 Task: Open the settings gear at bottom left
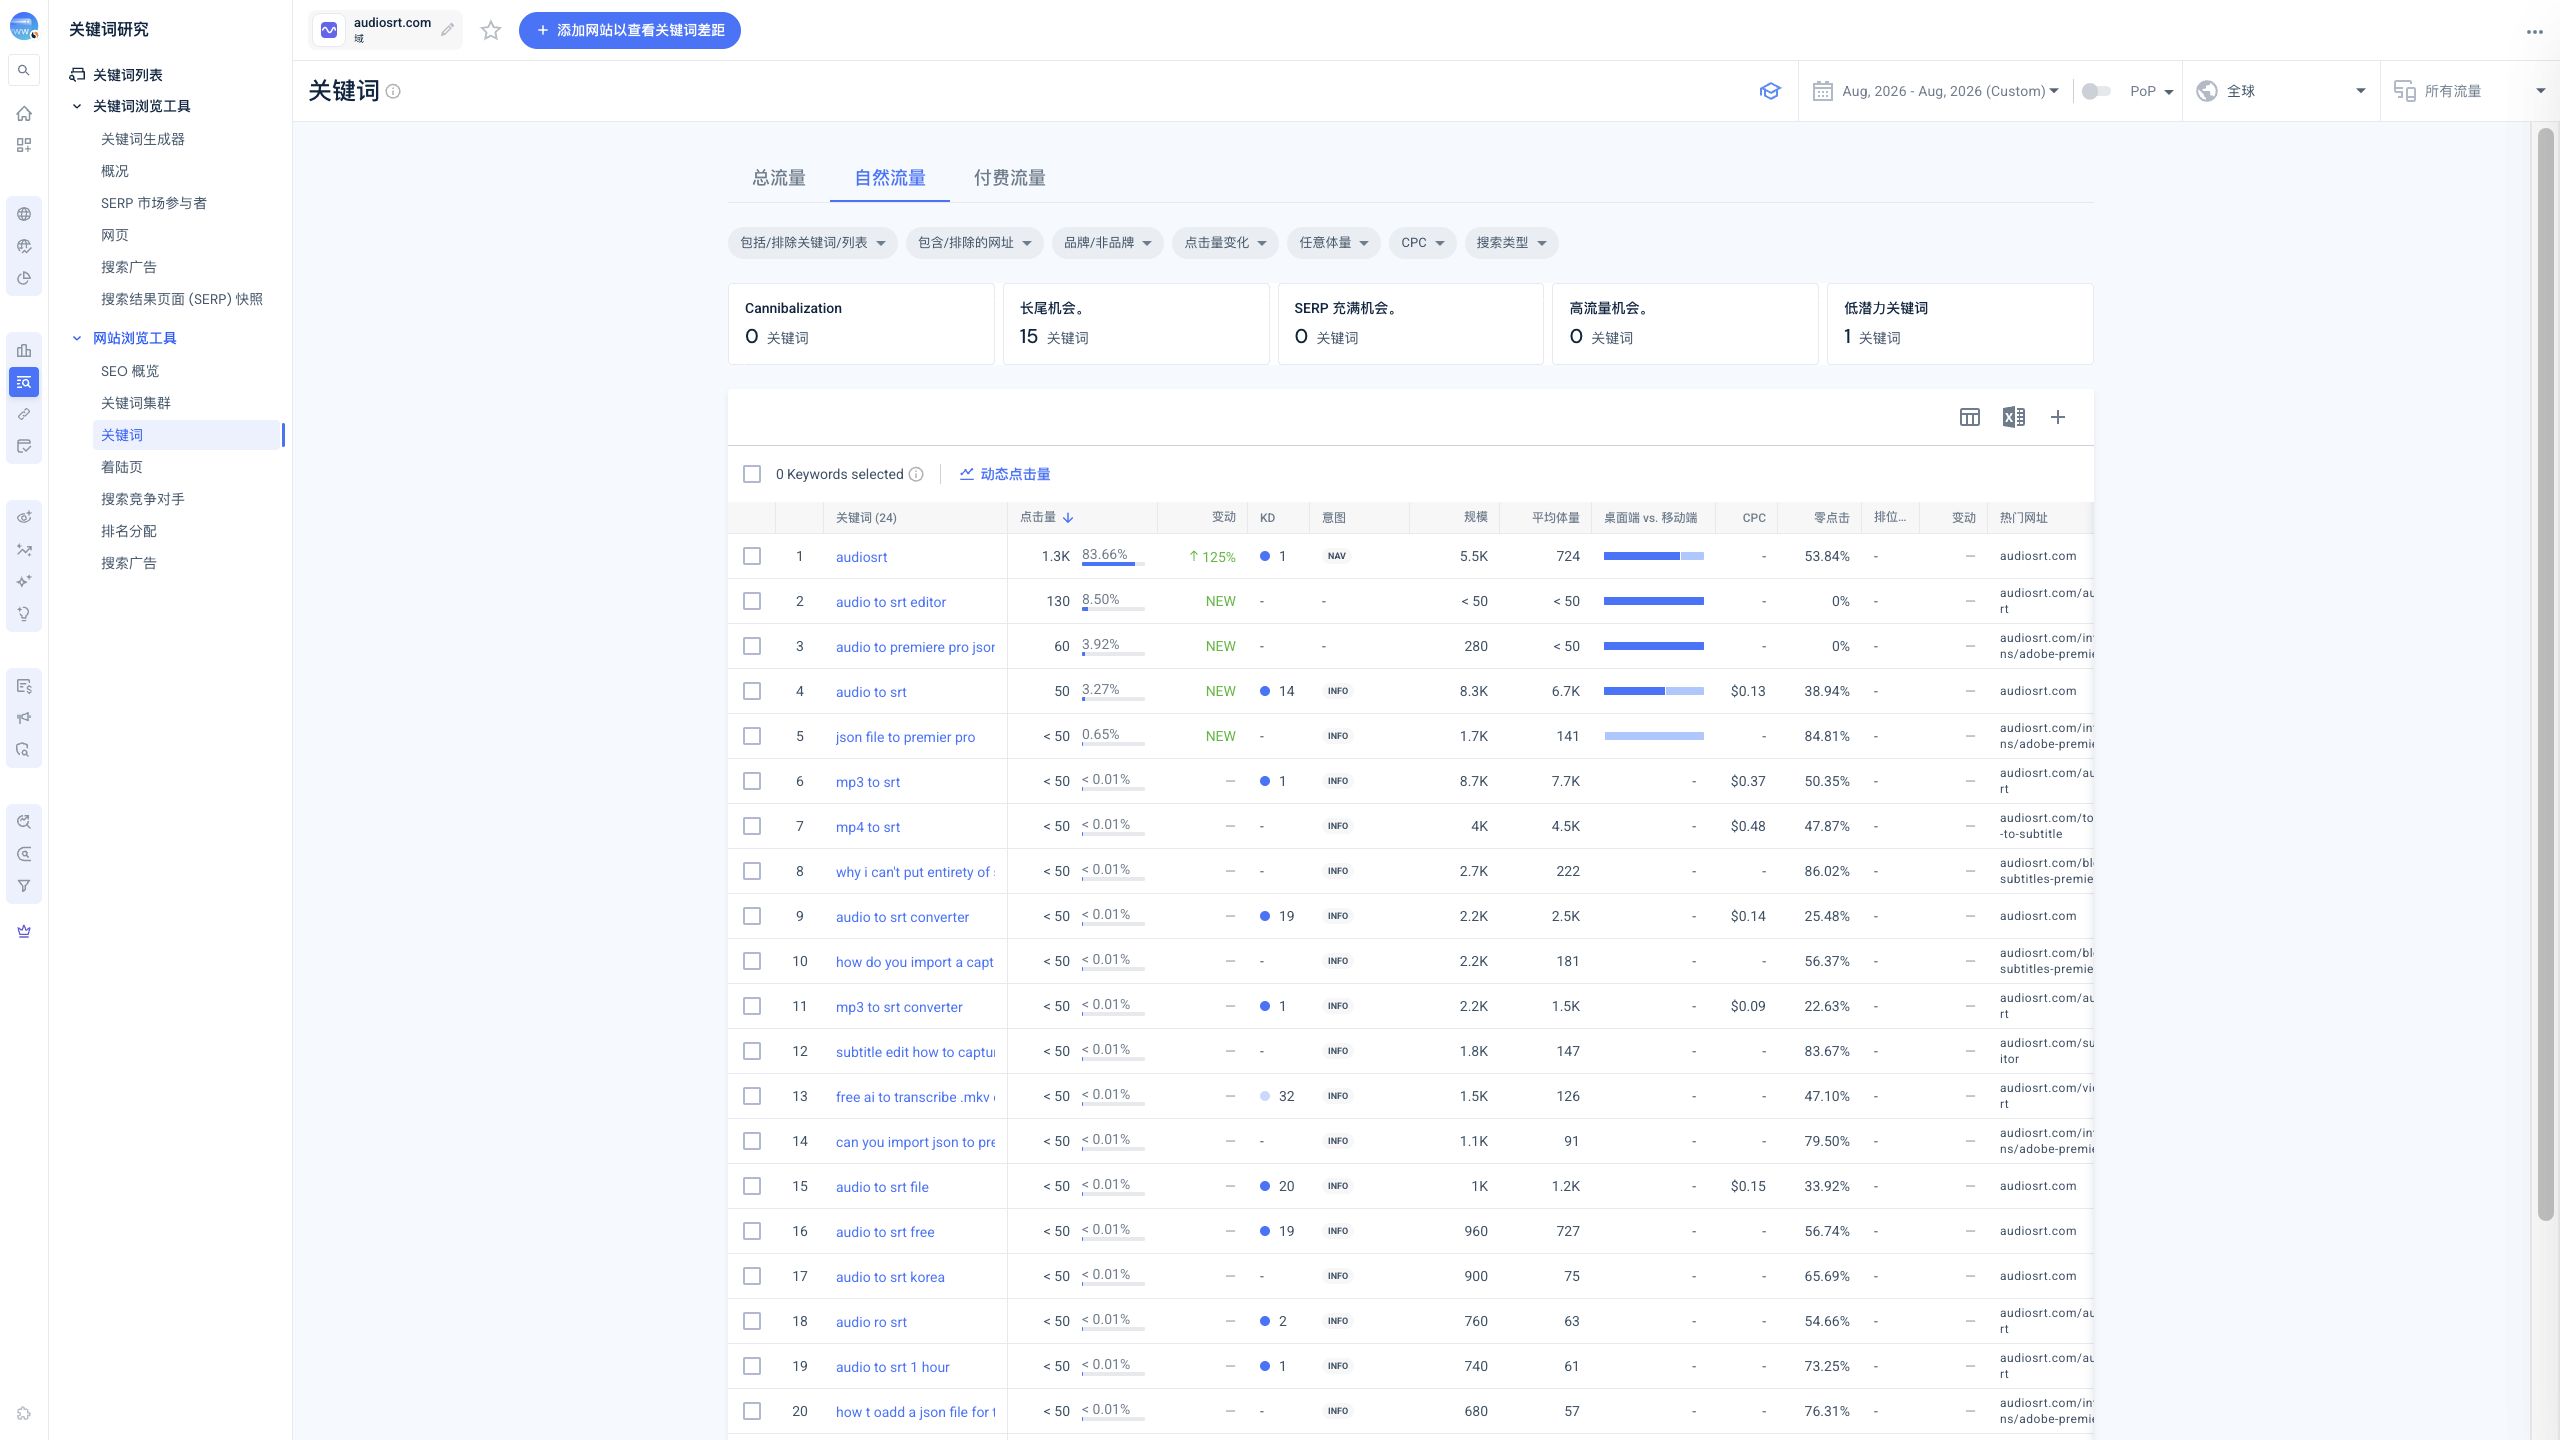coord(24,1414)
